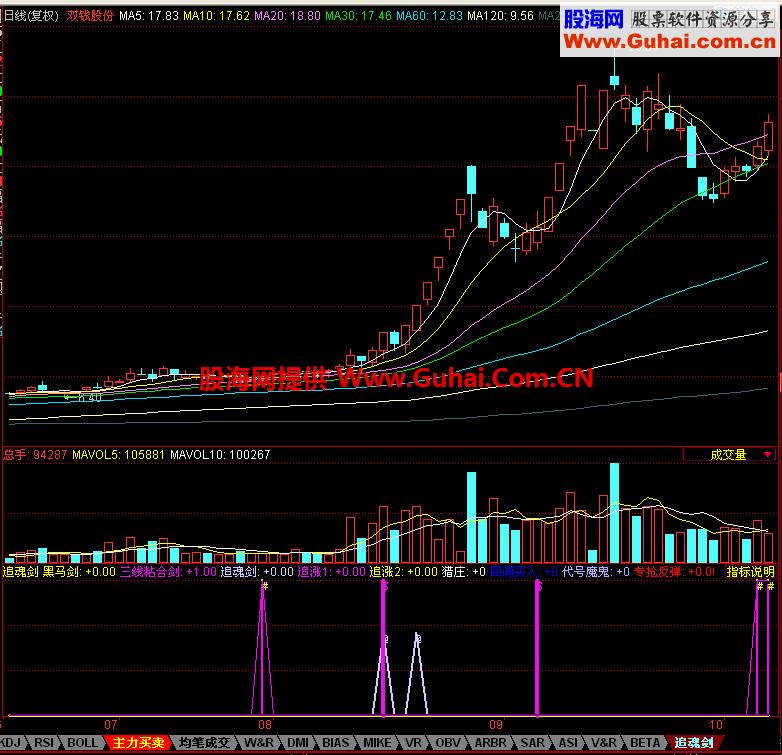Screen dimensions: 782x755
Task: Select the 主力买卖 tab
Action: click(x=138, y=743)
